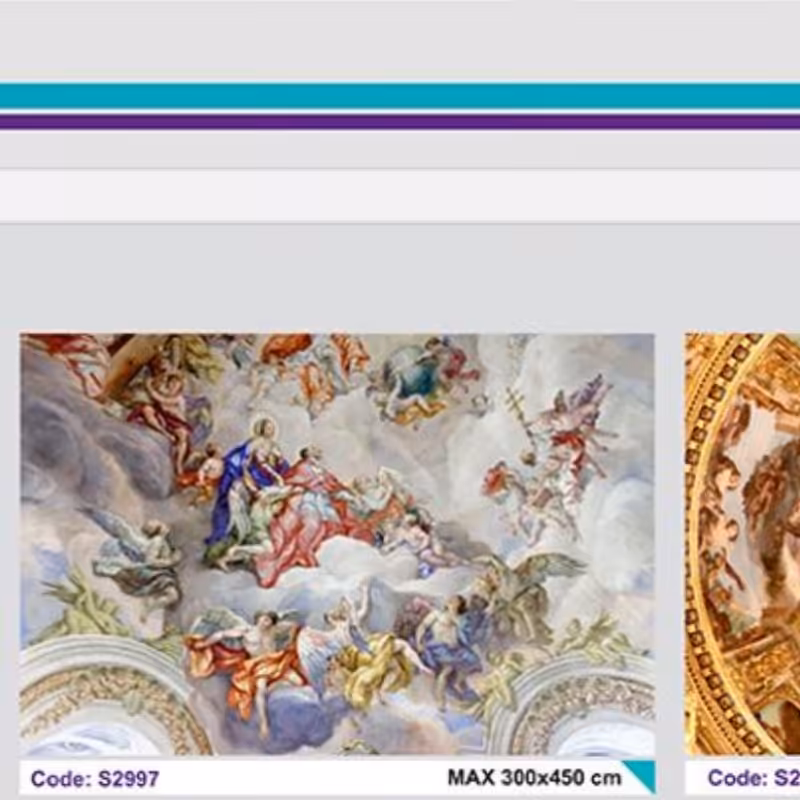
Task: Click the white bar under the purple stripe
Action: pyautogui.click(x=400, y=195)
